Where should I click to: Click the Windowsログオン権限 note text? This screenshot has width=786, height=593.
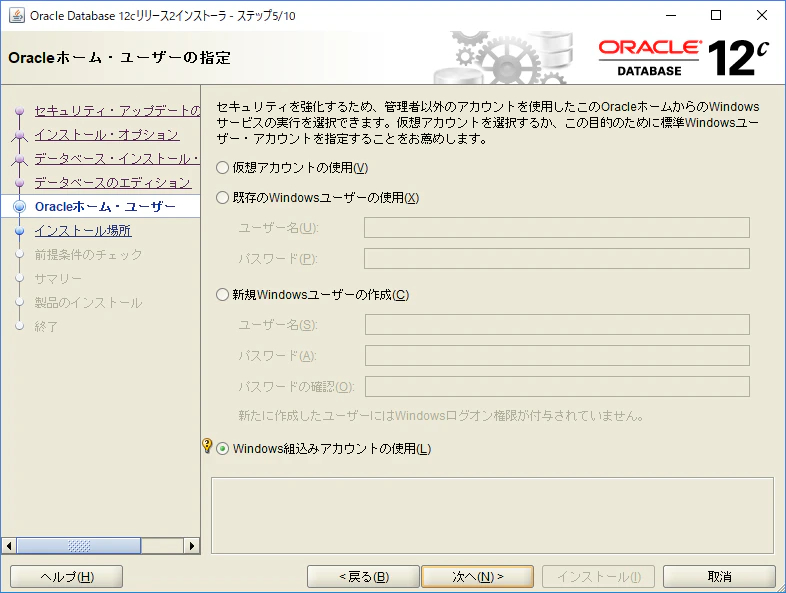pyautogui.click(x=441, y=416)
